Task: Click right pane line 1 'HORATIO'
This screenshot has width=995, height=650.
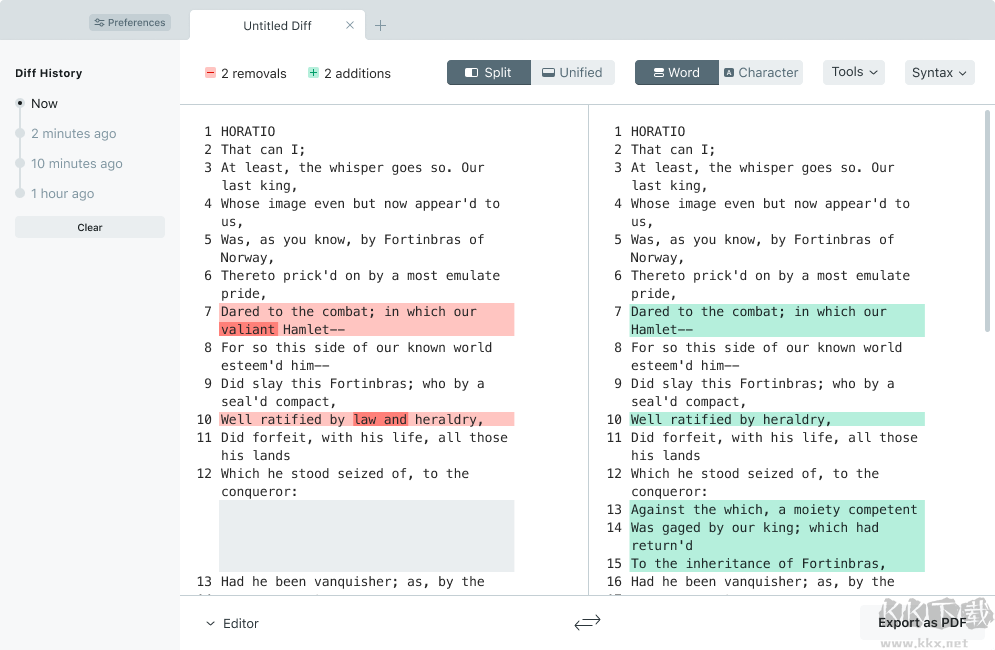Action: tap(657, 131)
